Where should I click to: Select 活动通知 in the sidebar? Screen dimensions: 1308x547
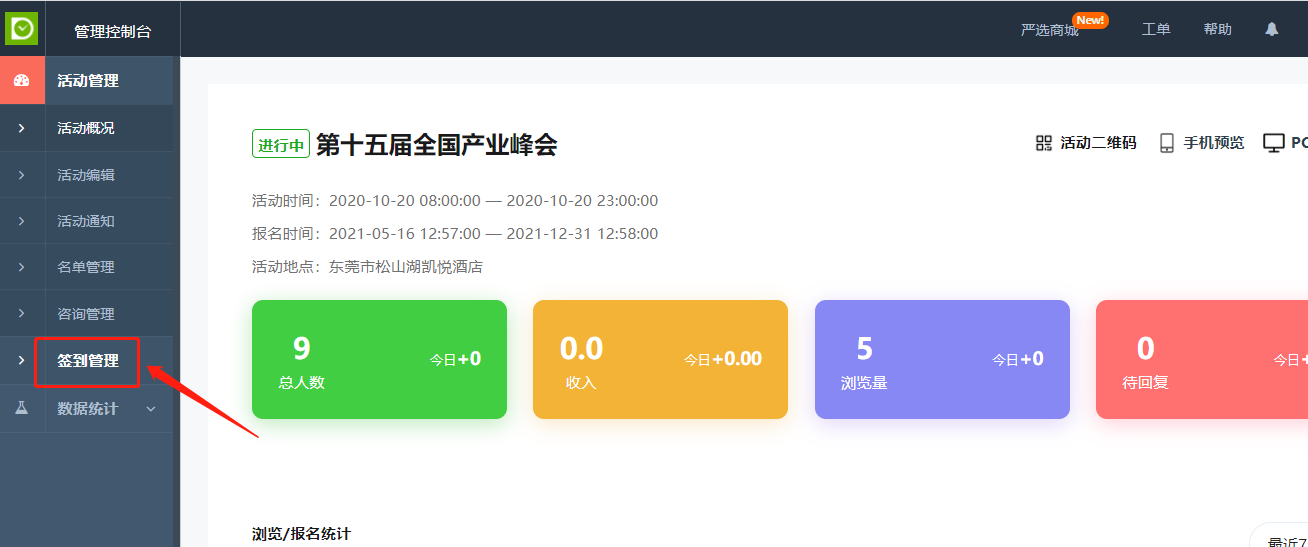86,221
